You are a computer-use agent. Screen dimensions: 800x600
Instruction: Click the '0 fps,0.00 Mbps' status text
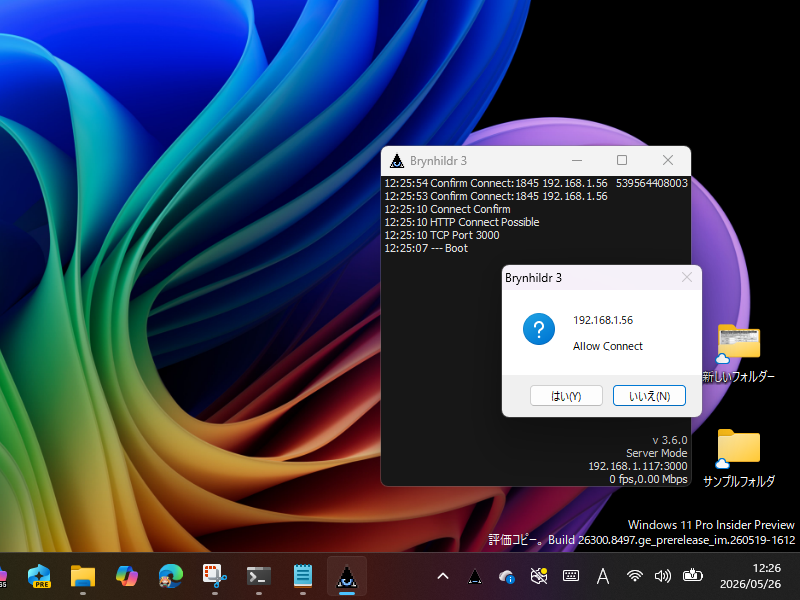click(648, 479)
